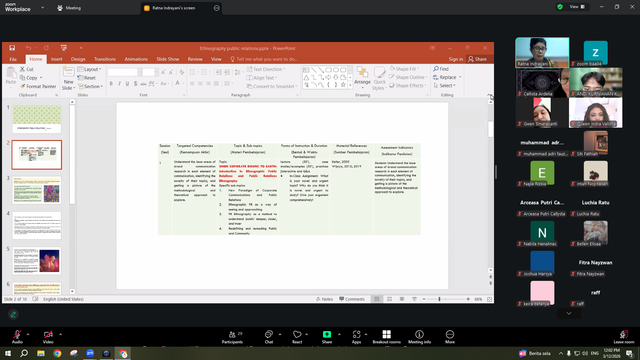Open Zoom Workplace dropdown menu
The image size is (640, 360).
(x=42, y=7)
